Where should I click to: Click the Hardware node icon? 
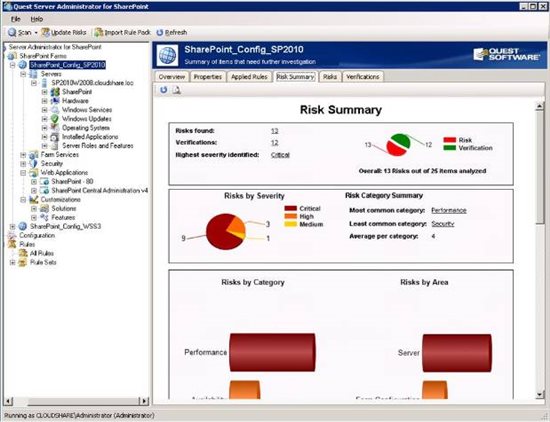(55, 101)
